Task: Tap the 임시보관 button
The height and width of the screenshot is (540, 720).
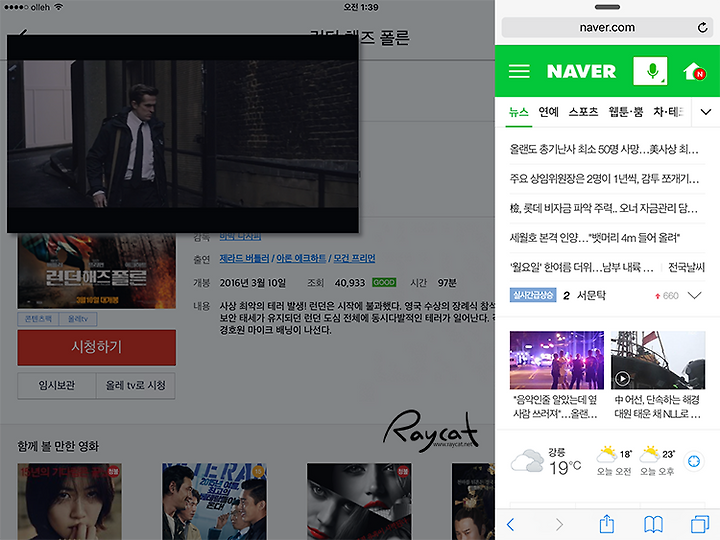Action: point(56,385)
